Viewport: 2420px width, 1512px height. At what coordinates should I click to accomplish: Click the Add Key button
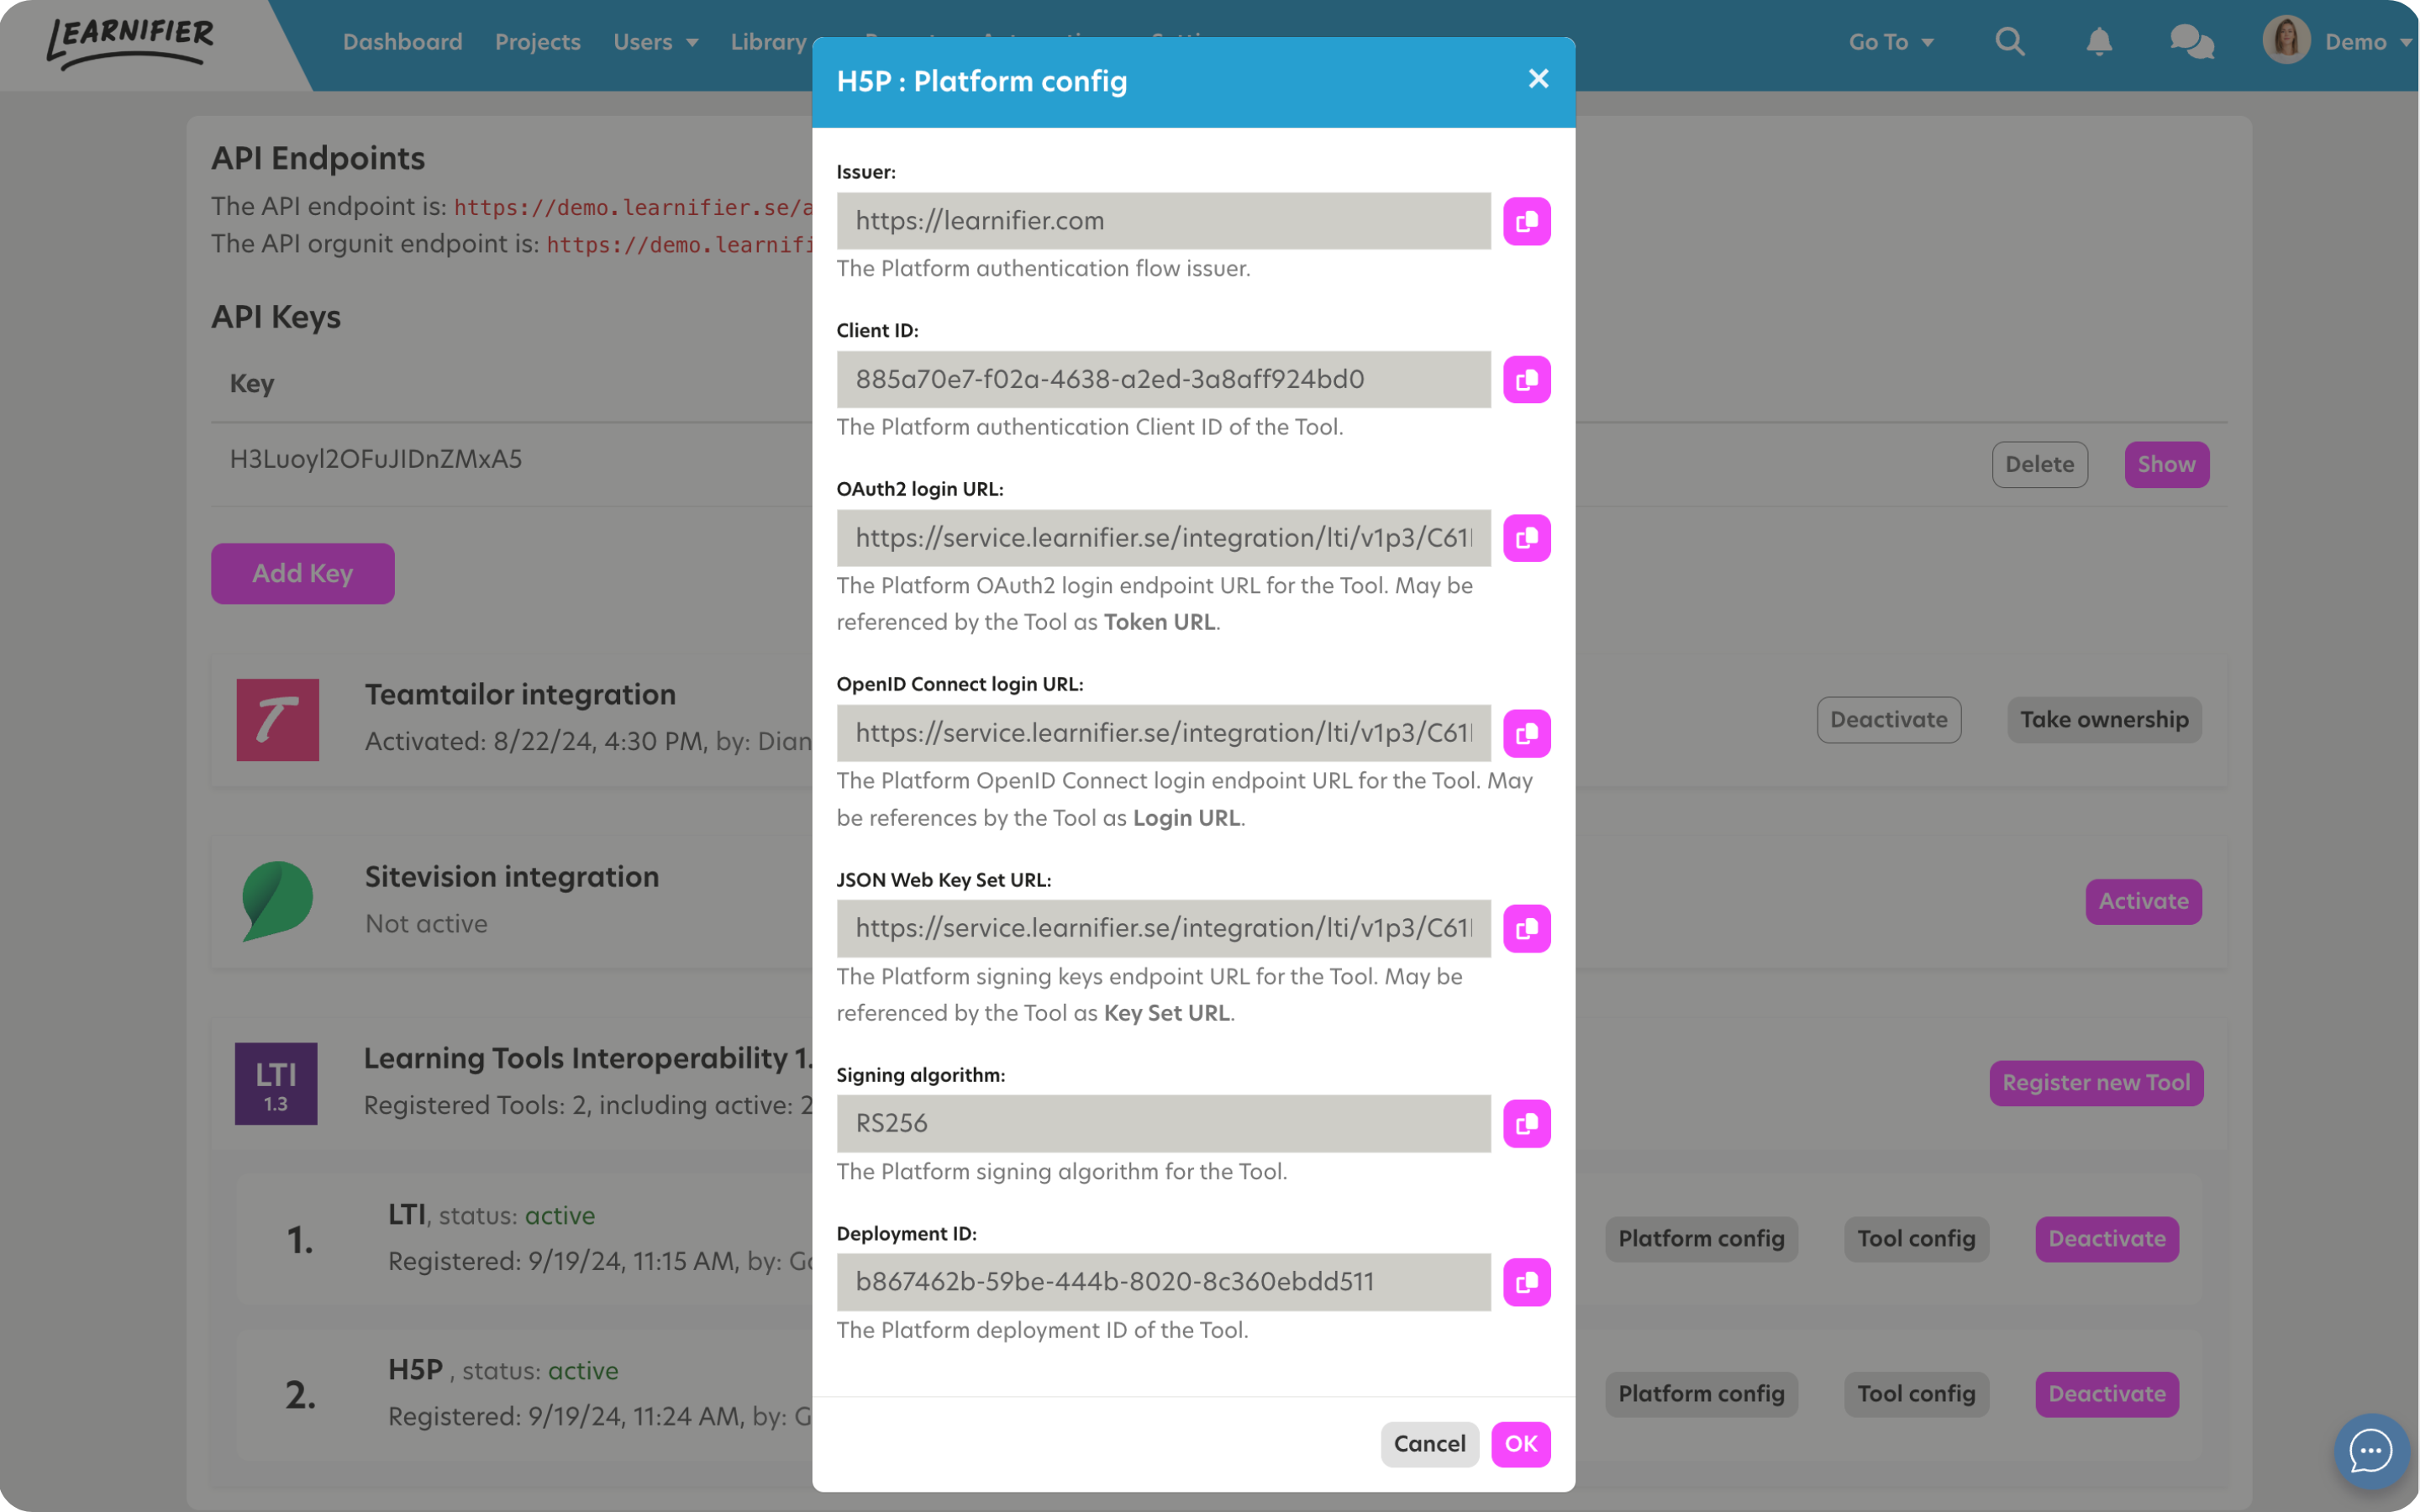pyautogui.click(x=302, y=574)
